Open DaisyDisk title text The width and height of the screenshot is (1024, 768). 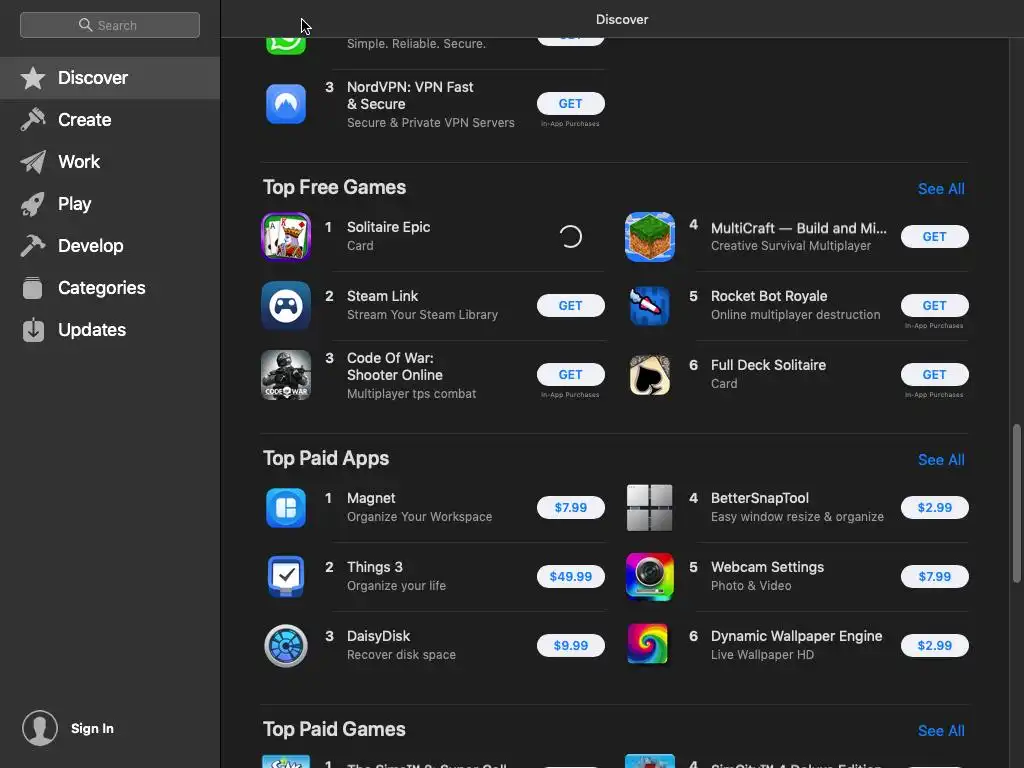379,636
